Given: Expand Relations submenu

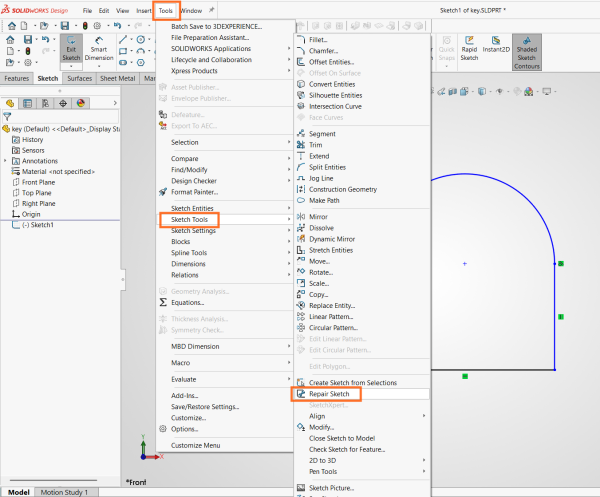Looking at the screenshot, I should tap(225, 275).
